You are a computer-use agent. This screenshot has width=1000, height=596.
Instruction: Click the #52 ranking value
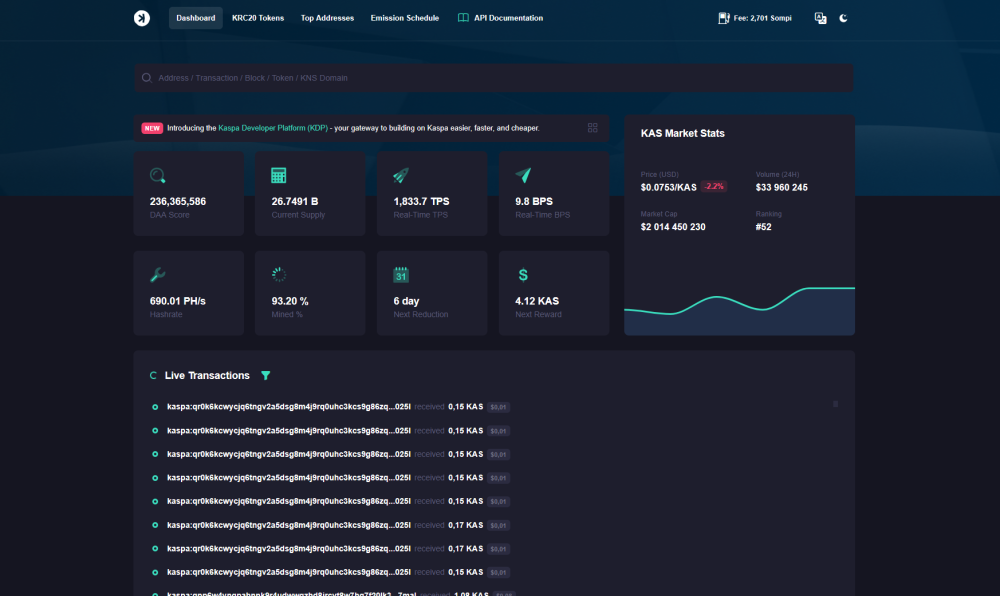click(763, 227)
